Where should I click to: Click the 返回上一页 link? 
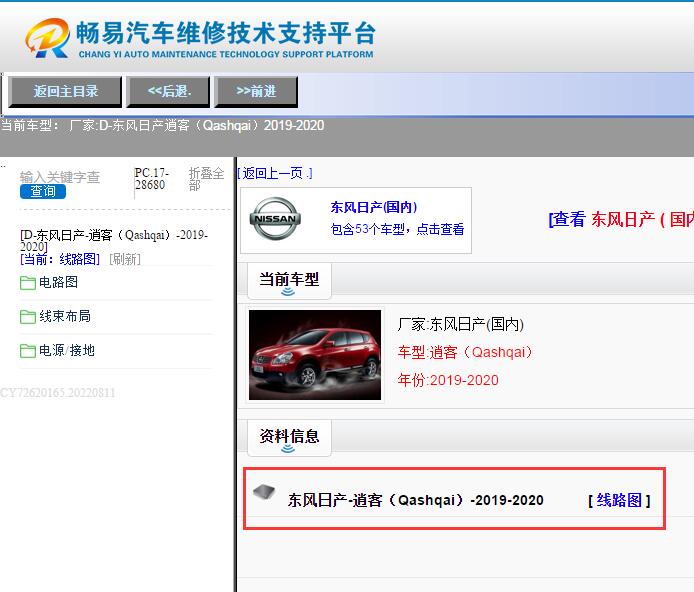coord(275,173)
